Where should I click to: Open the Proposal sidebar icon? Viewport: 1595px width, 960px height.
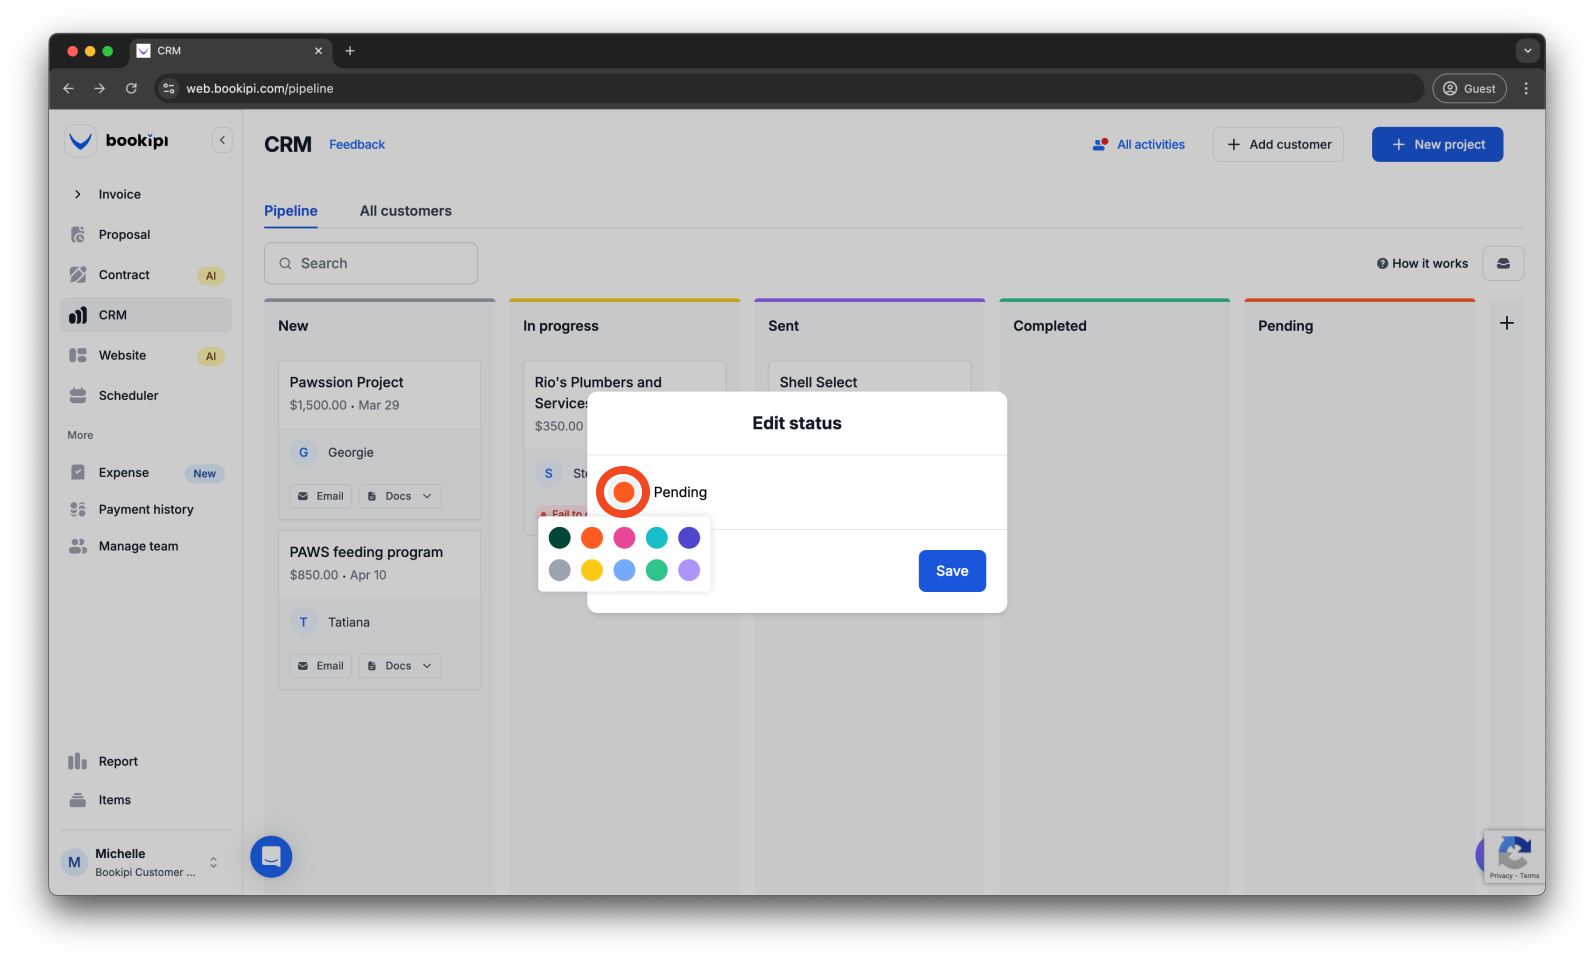click(x=78, y=234)
